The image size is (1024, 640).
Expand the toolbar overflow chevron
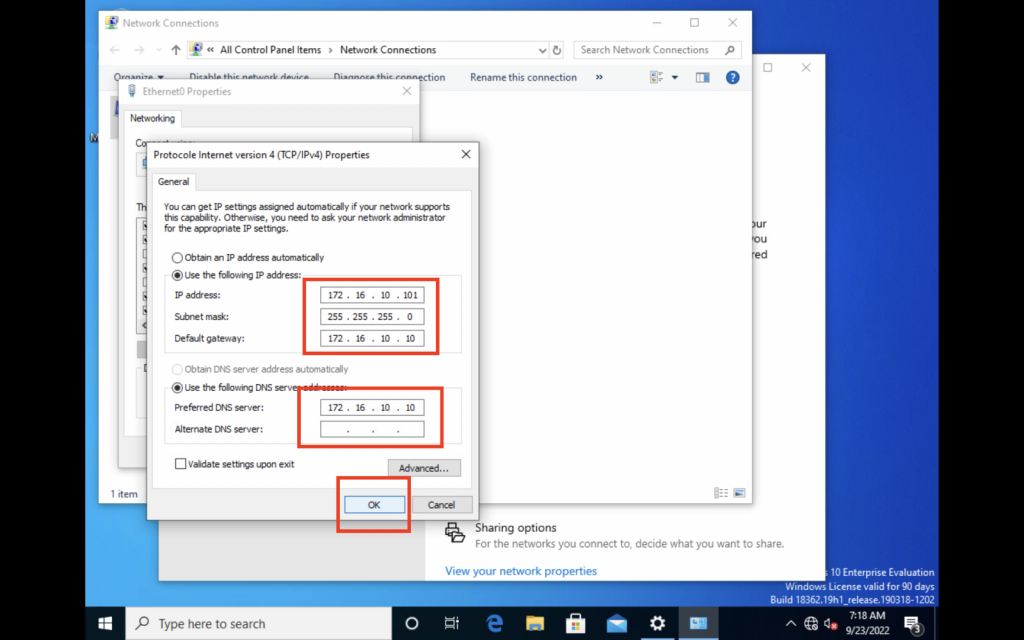(599, 77)
